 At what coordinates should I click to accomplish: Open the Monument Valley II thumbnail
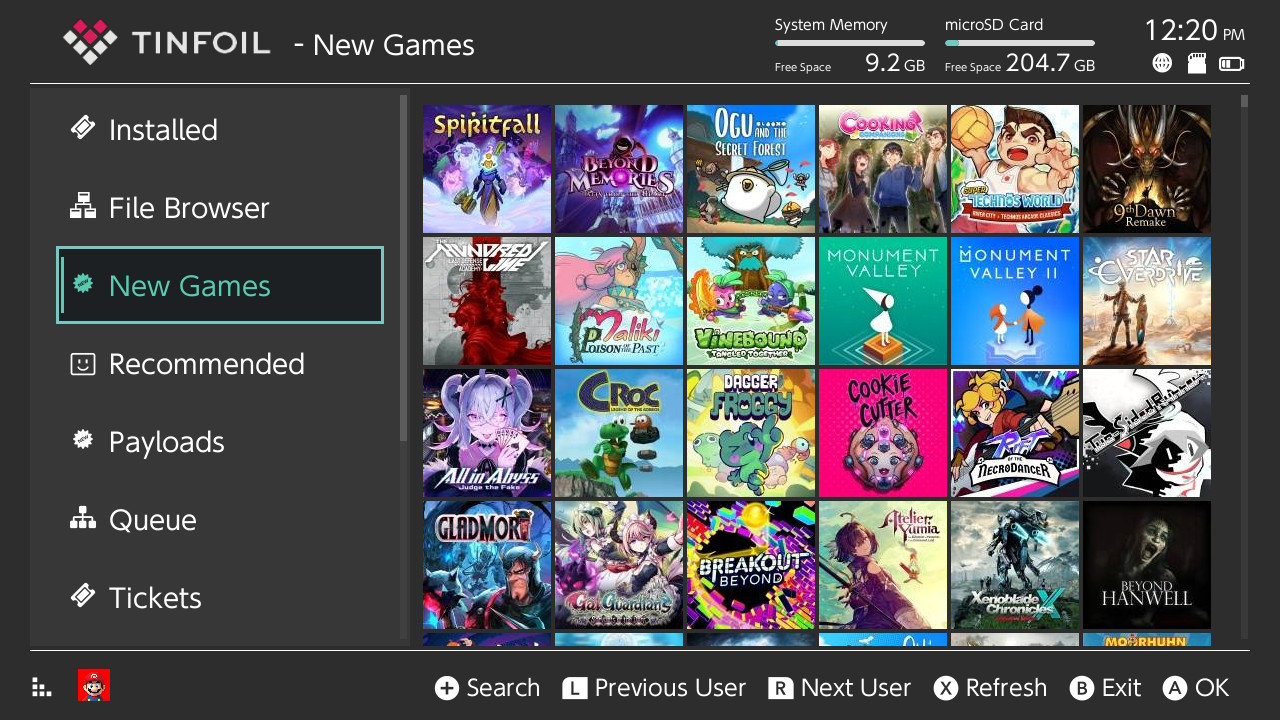click(1015, 301)
